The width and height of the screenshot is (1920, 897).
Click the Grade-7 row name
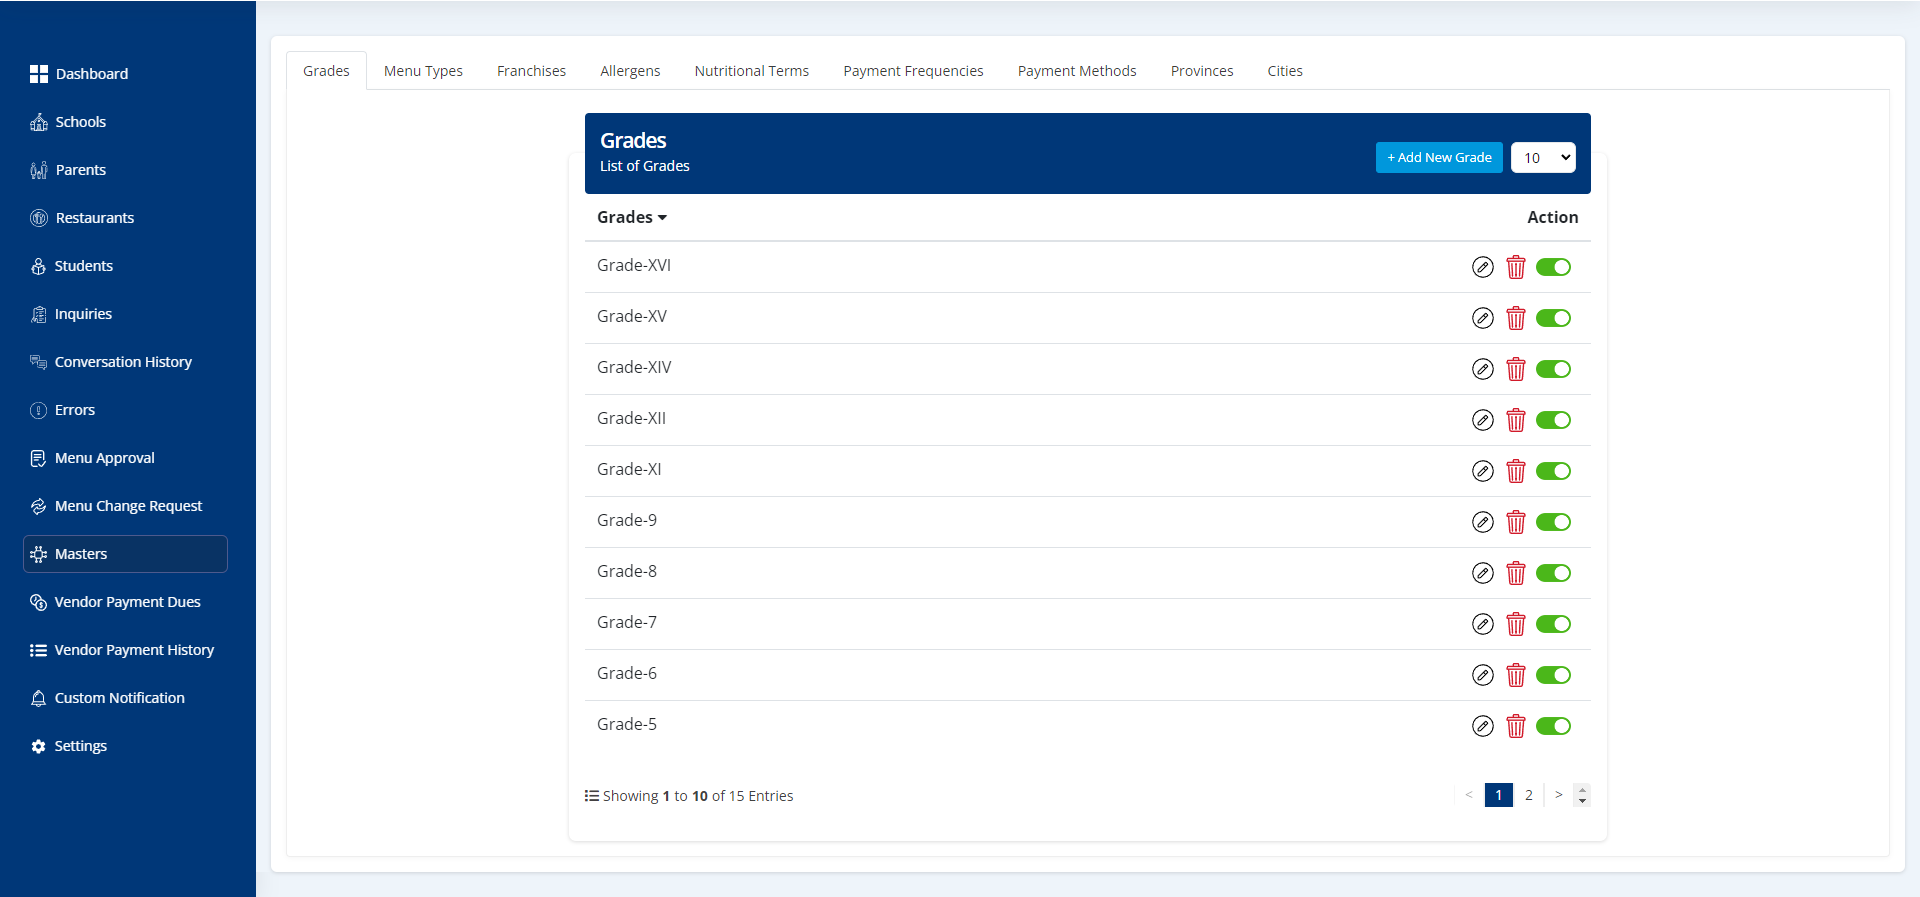[x=627, y=622]
